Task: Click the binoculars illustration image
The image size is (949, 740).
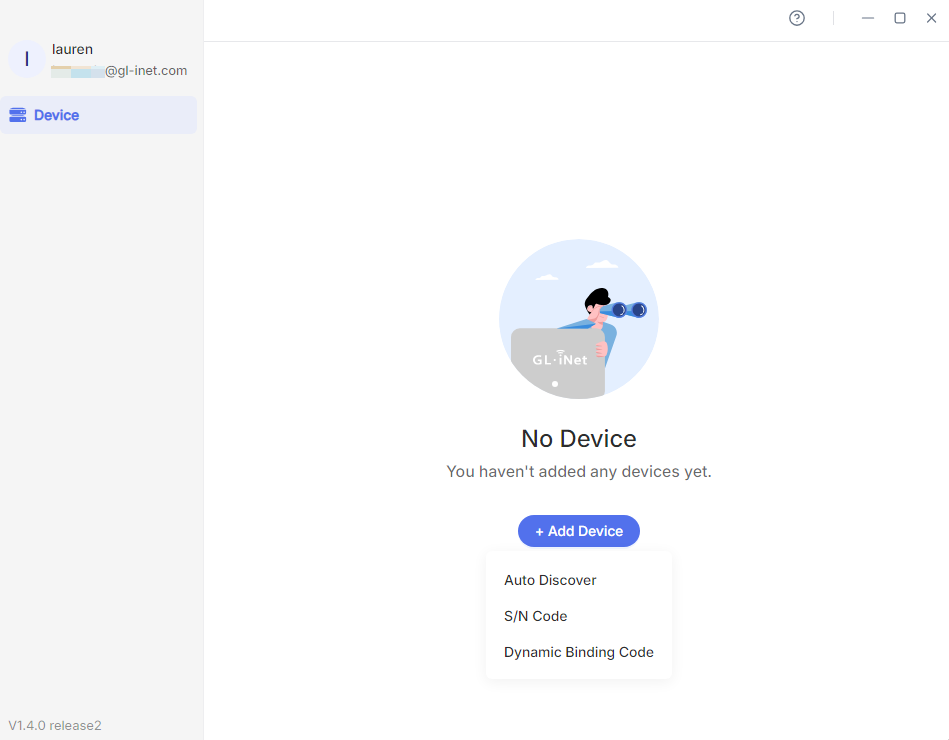Action: pos(579,319)
